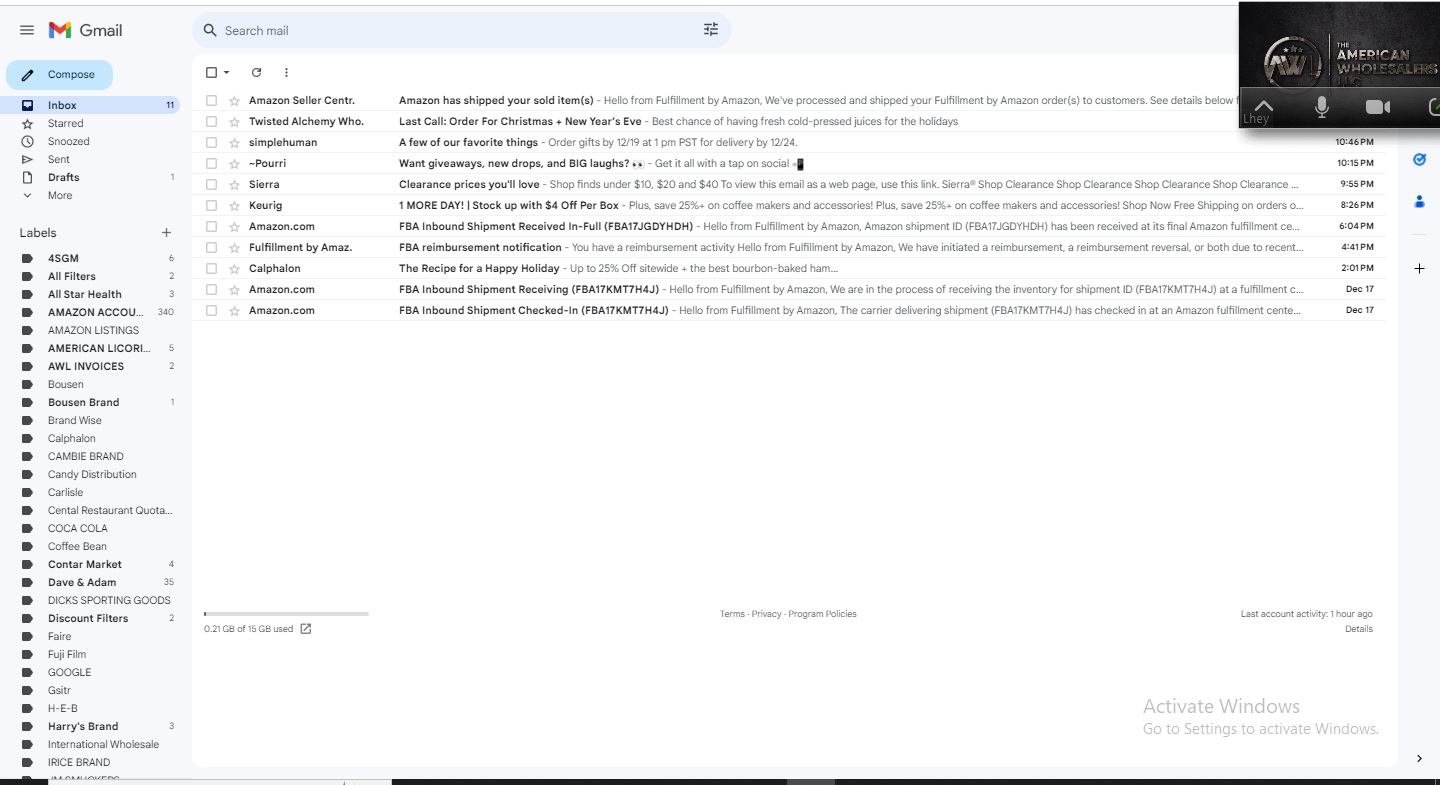This screenshot has height=785, width=1440.
Task: Create a new label with plus icon
Action: (166, 233)
